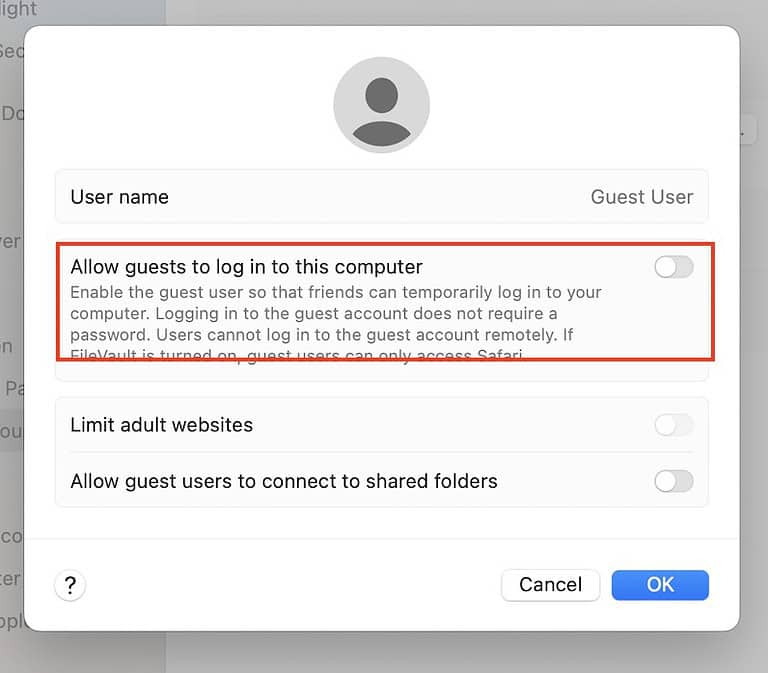Select the partially hidden sidebar item starting with Sec

pos(11,51)
